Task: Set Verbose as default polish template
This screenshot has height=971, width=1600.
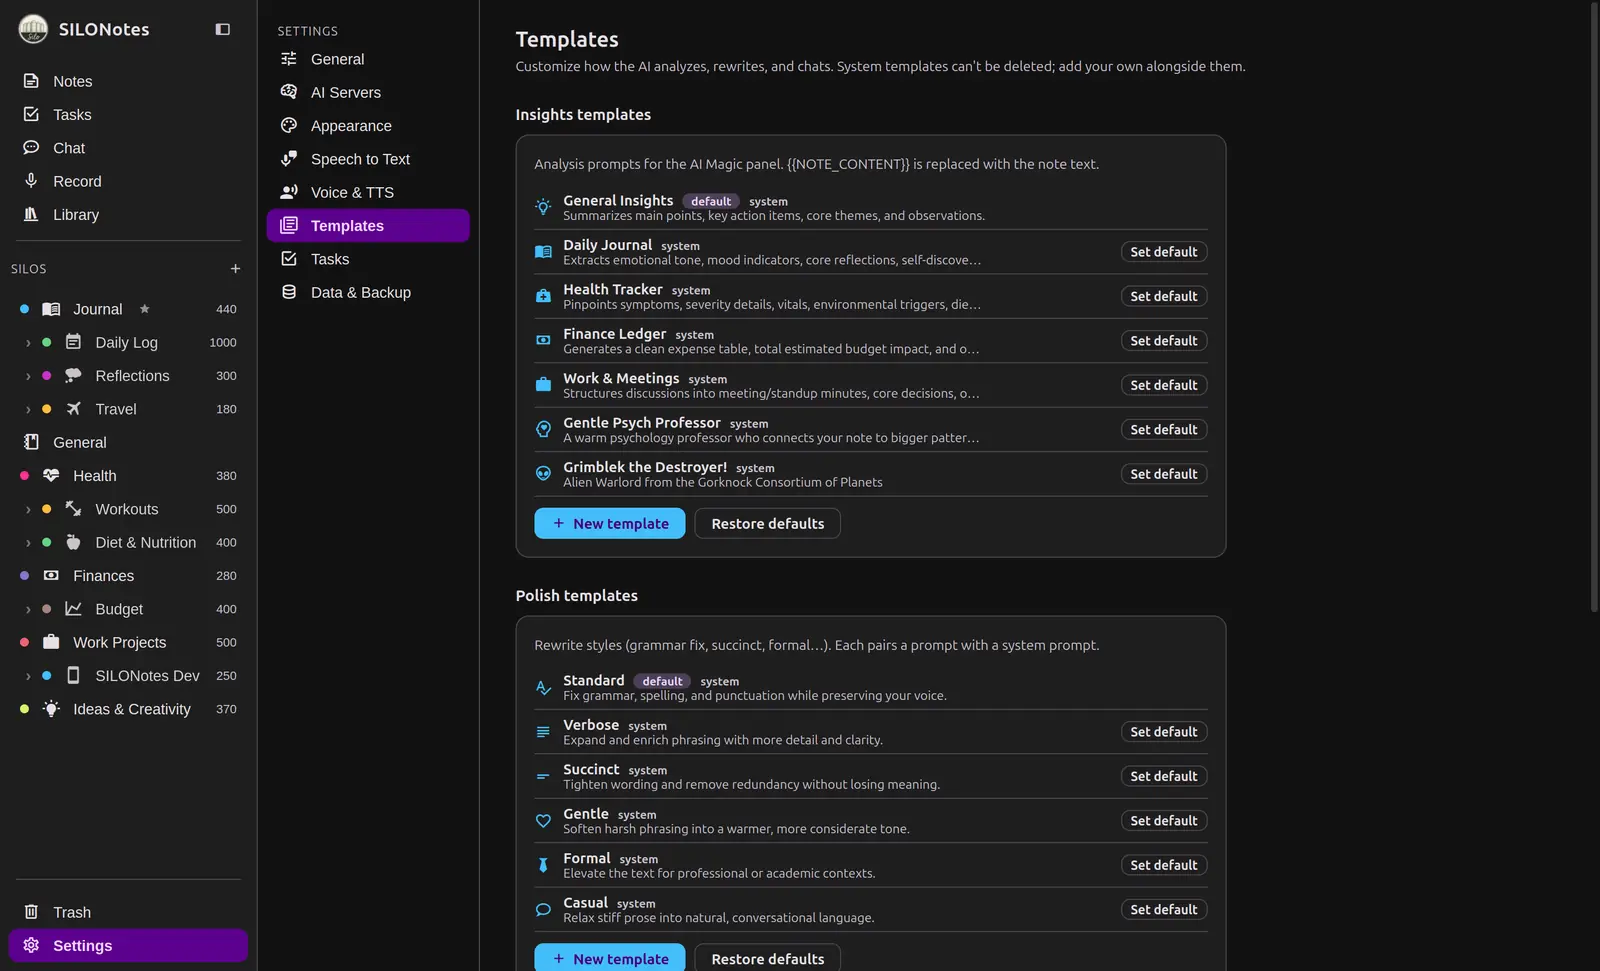Action: pos(1163,732)
